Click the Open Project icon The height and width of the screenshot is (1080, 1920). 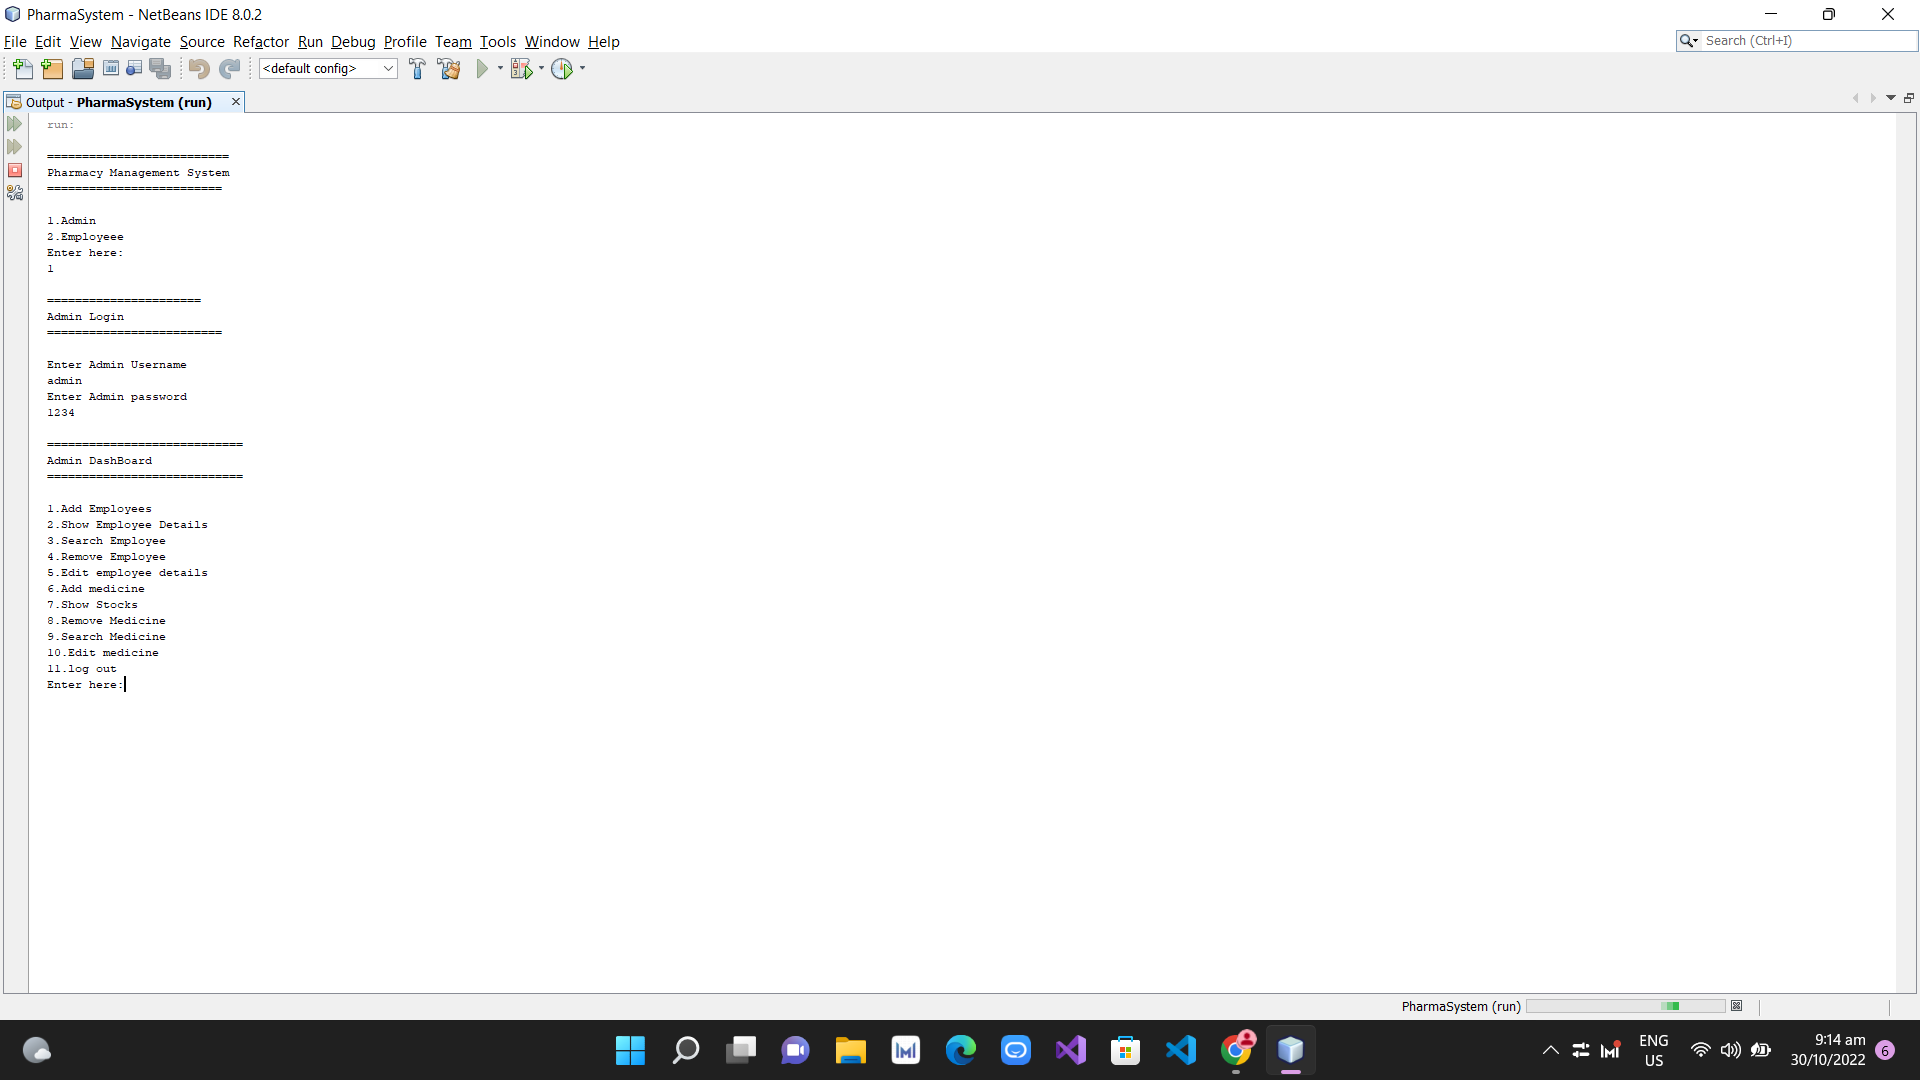[x=83, y=69]
